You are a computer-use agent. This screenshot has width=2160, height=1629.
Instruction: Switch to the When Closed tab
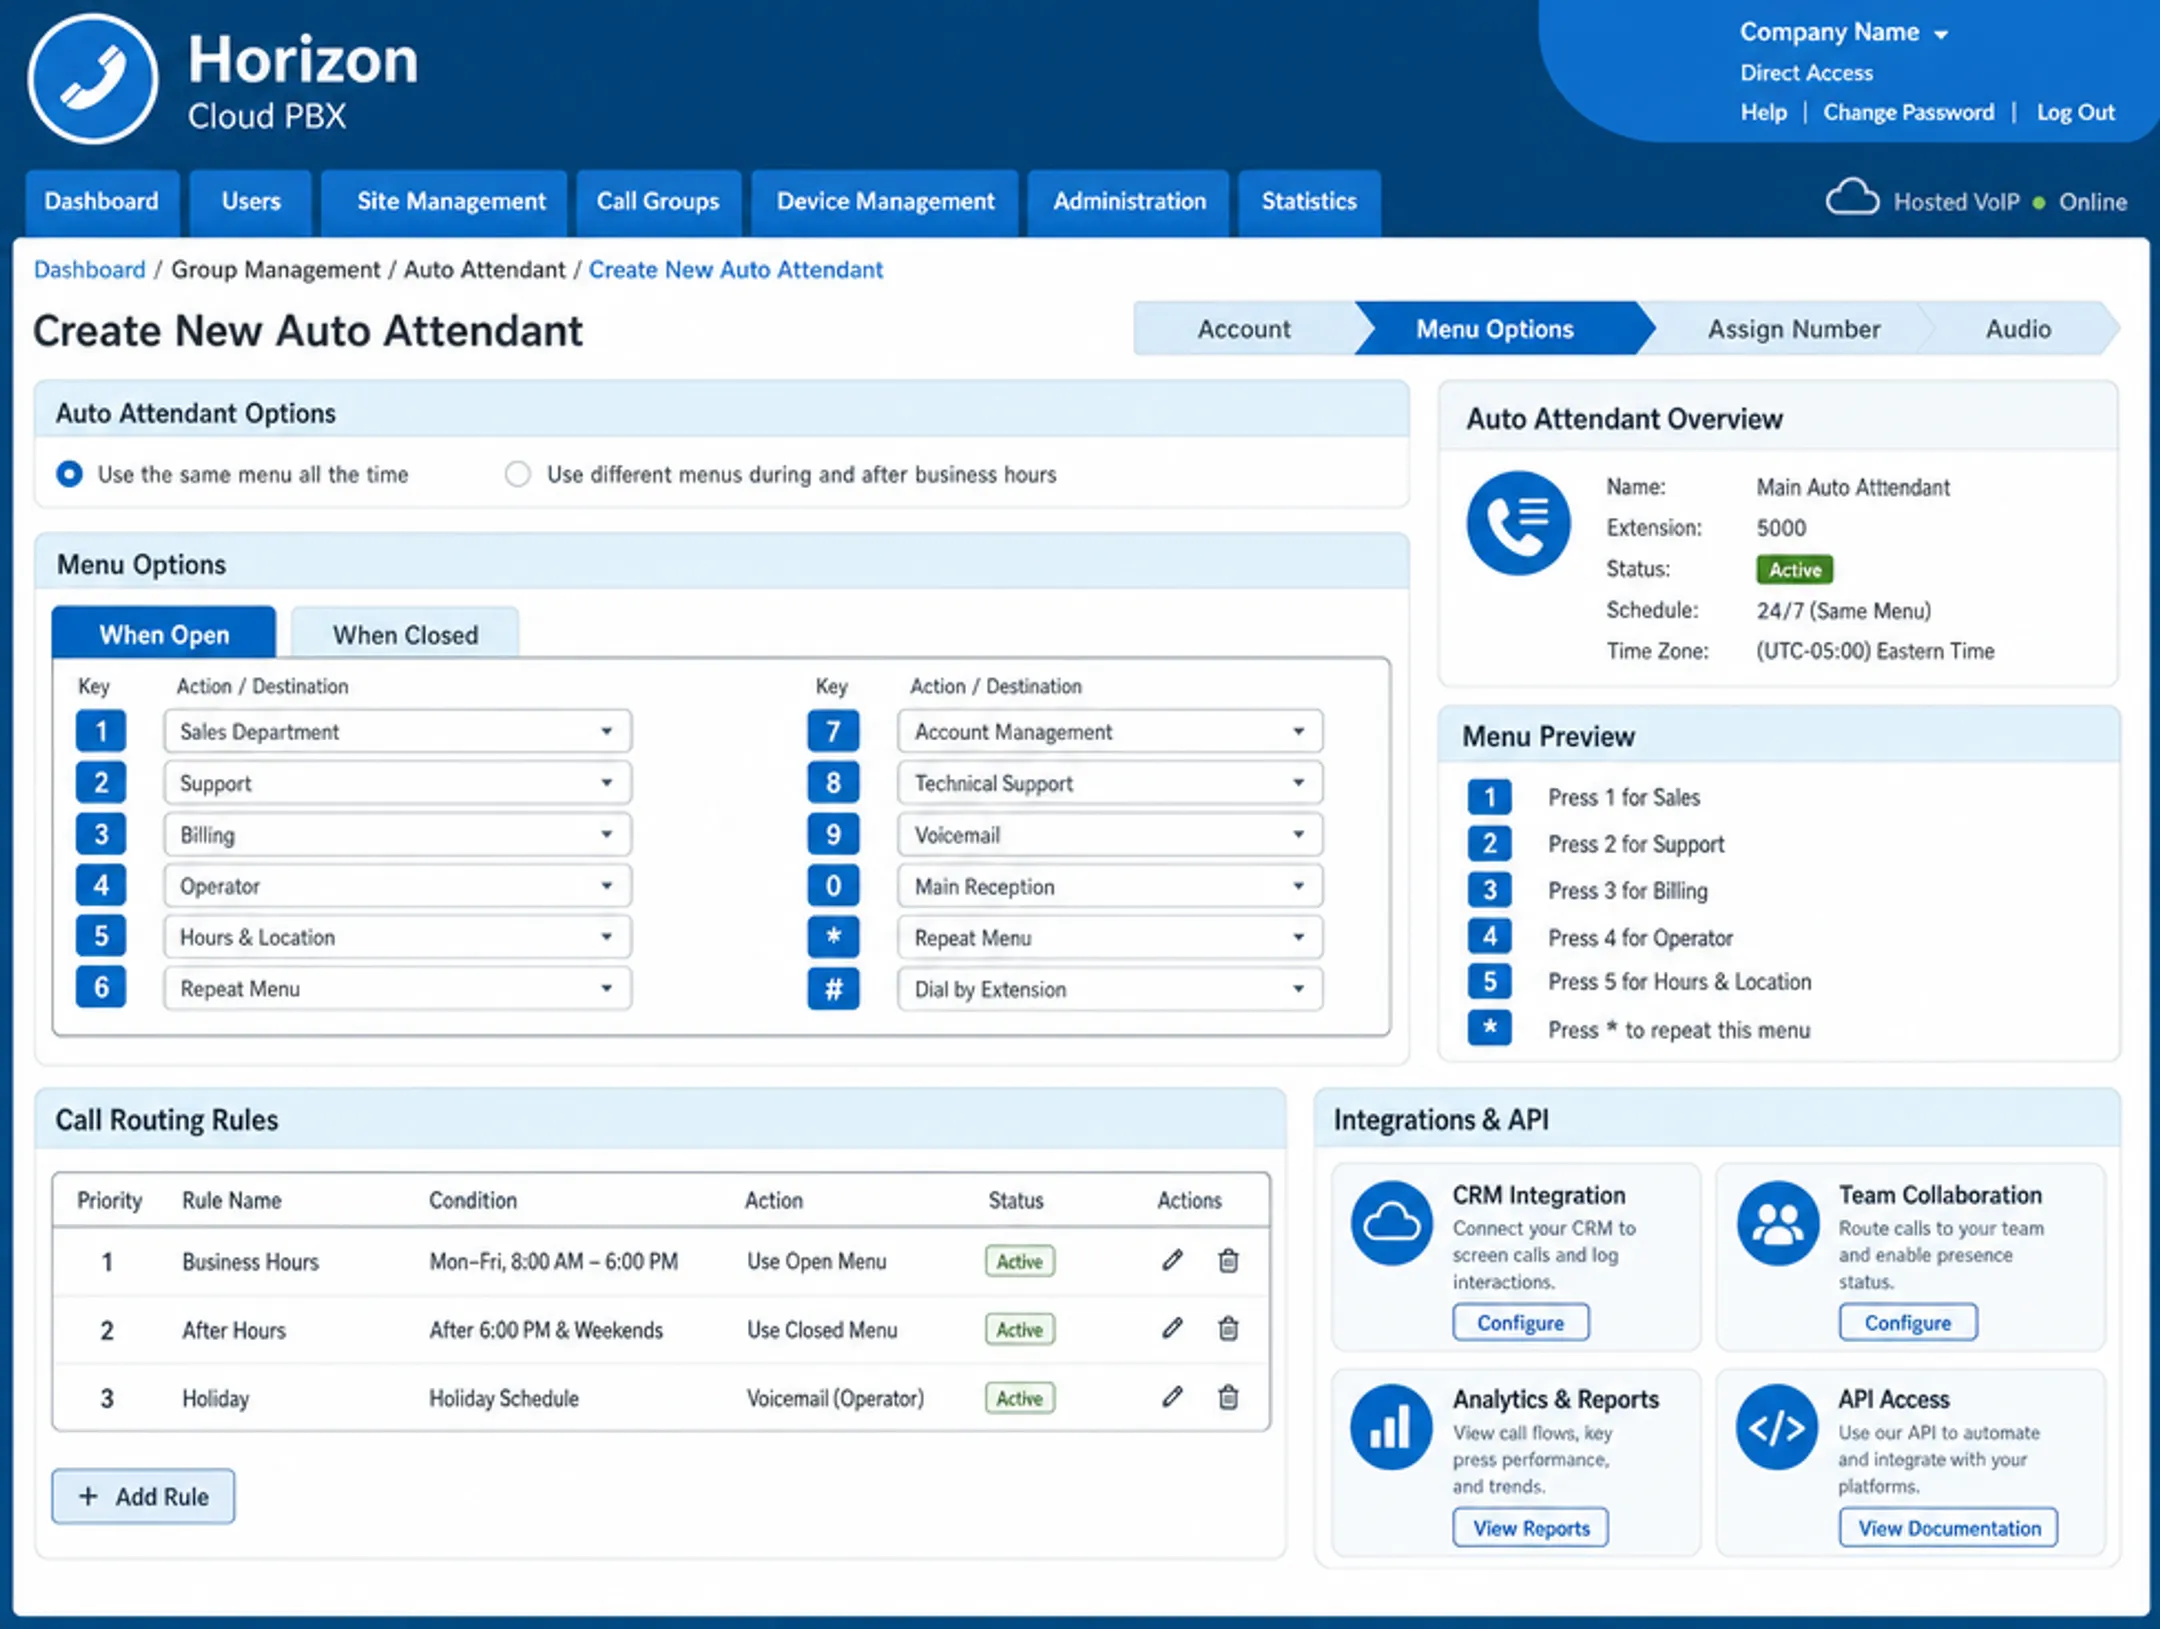coord(405,634)
